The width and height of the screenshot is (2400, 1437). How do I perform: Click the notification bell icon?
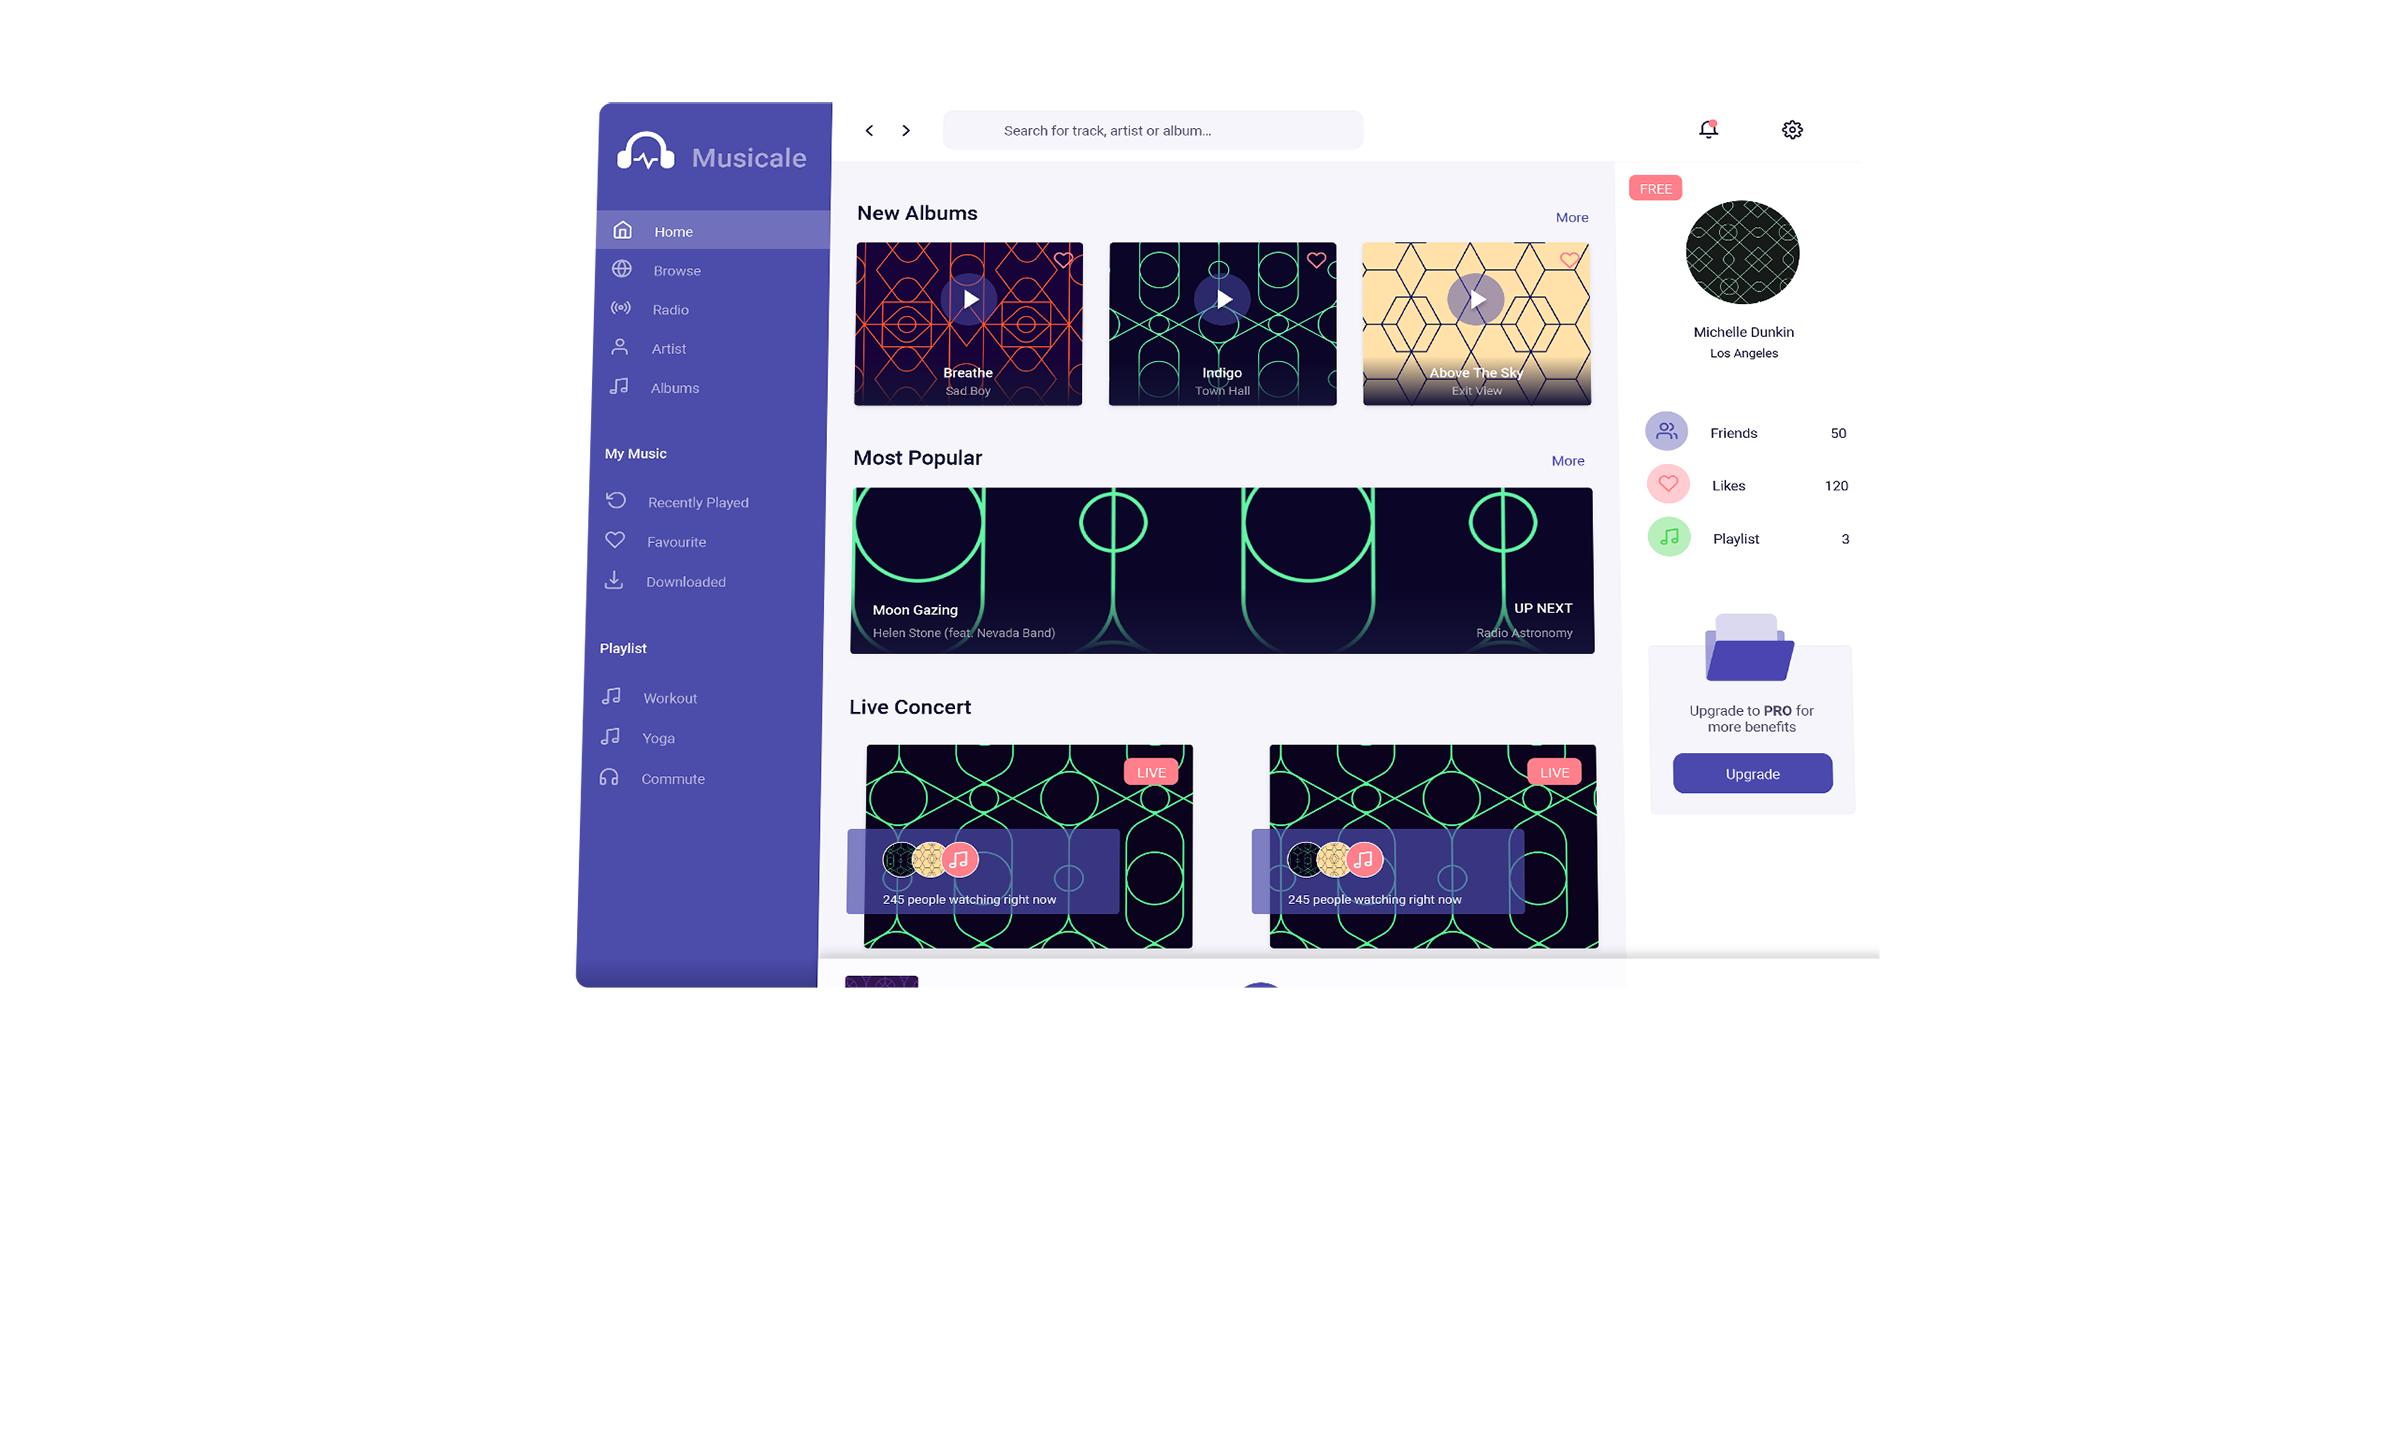pos(1707,128)
